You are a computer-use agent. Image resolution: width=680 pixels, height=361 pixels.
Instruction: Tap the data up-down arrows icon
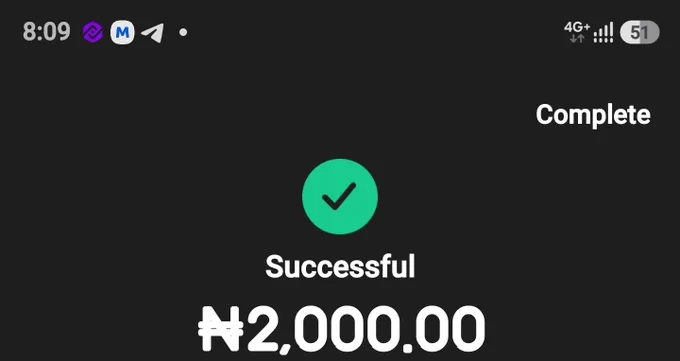[577, 38]
